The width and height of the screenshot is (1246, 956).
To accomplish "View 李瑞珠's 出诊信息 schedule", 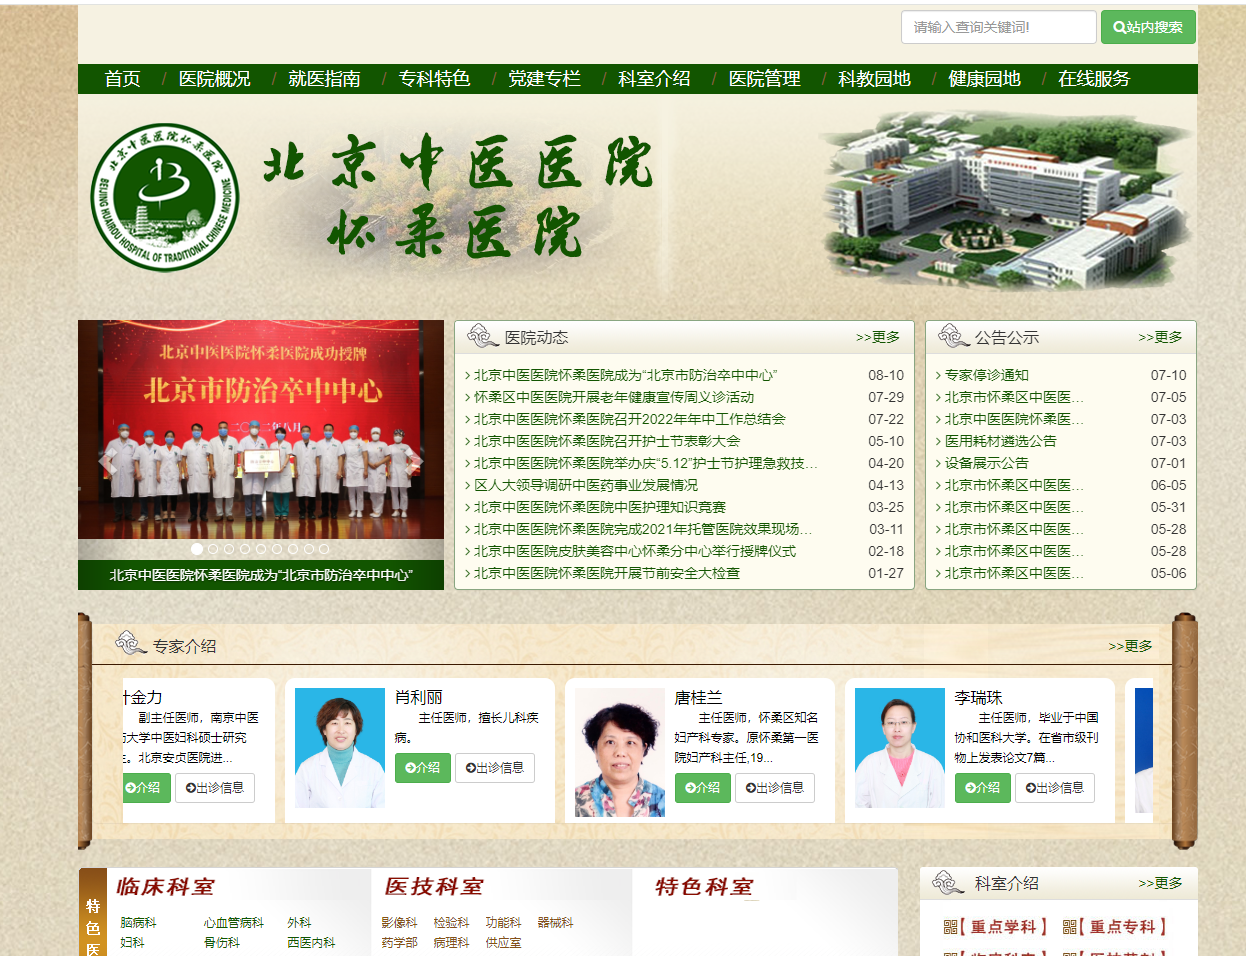I will 1055,788.
